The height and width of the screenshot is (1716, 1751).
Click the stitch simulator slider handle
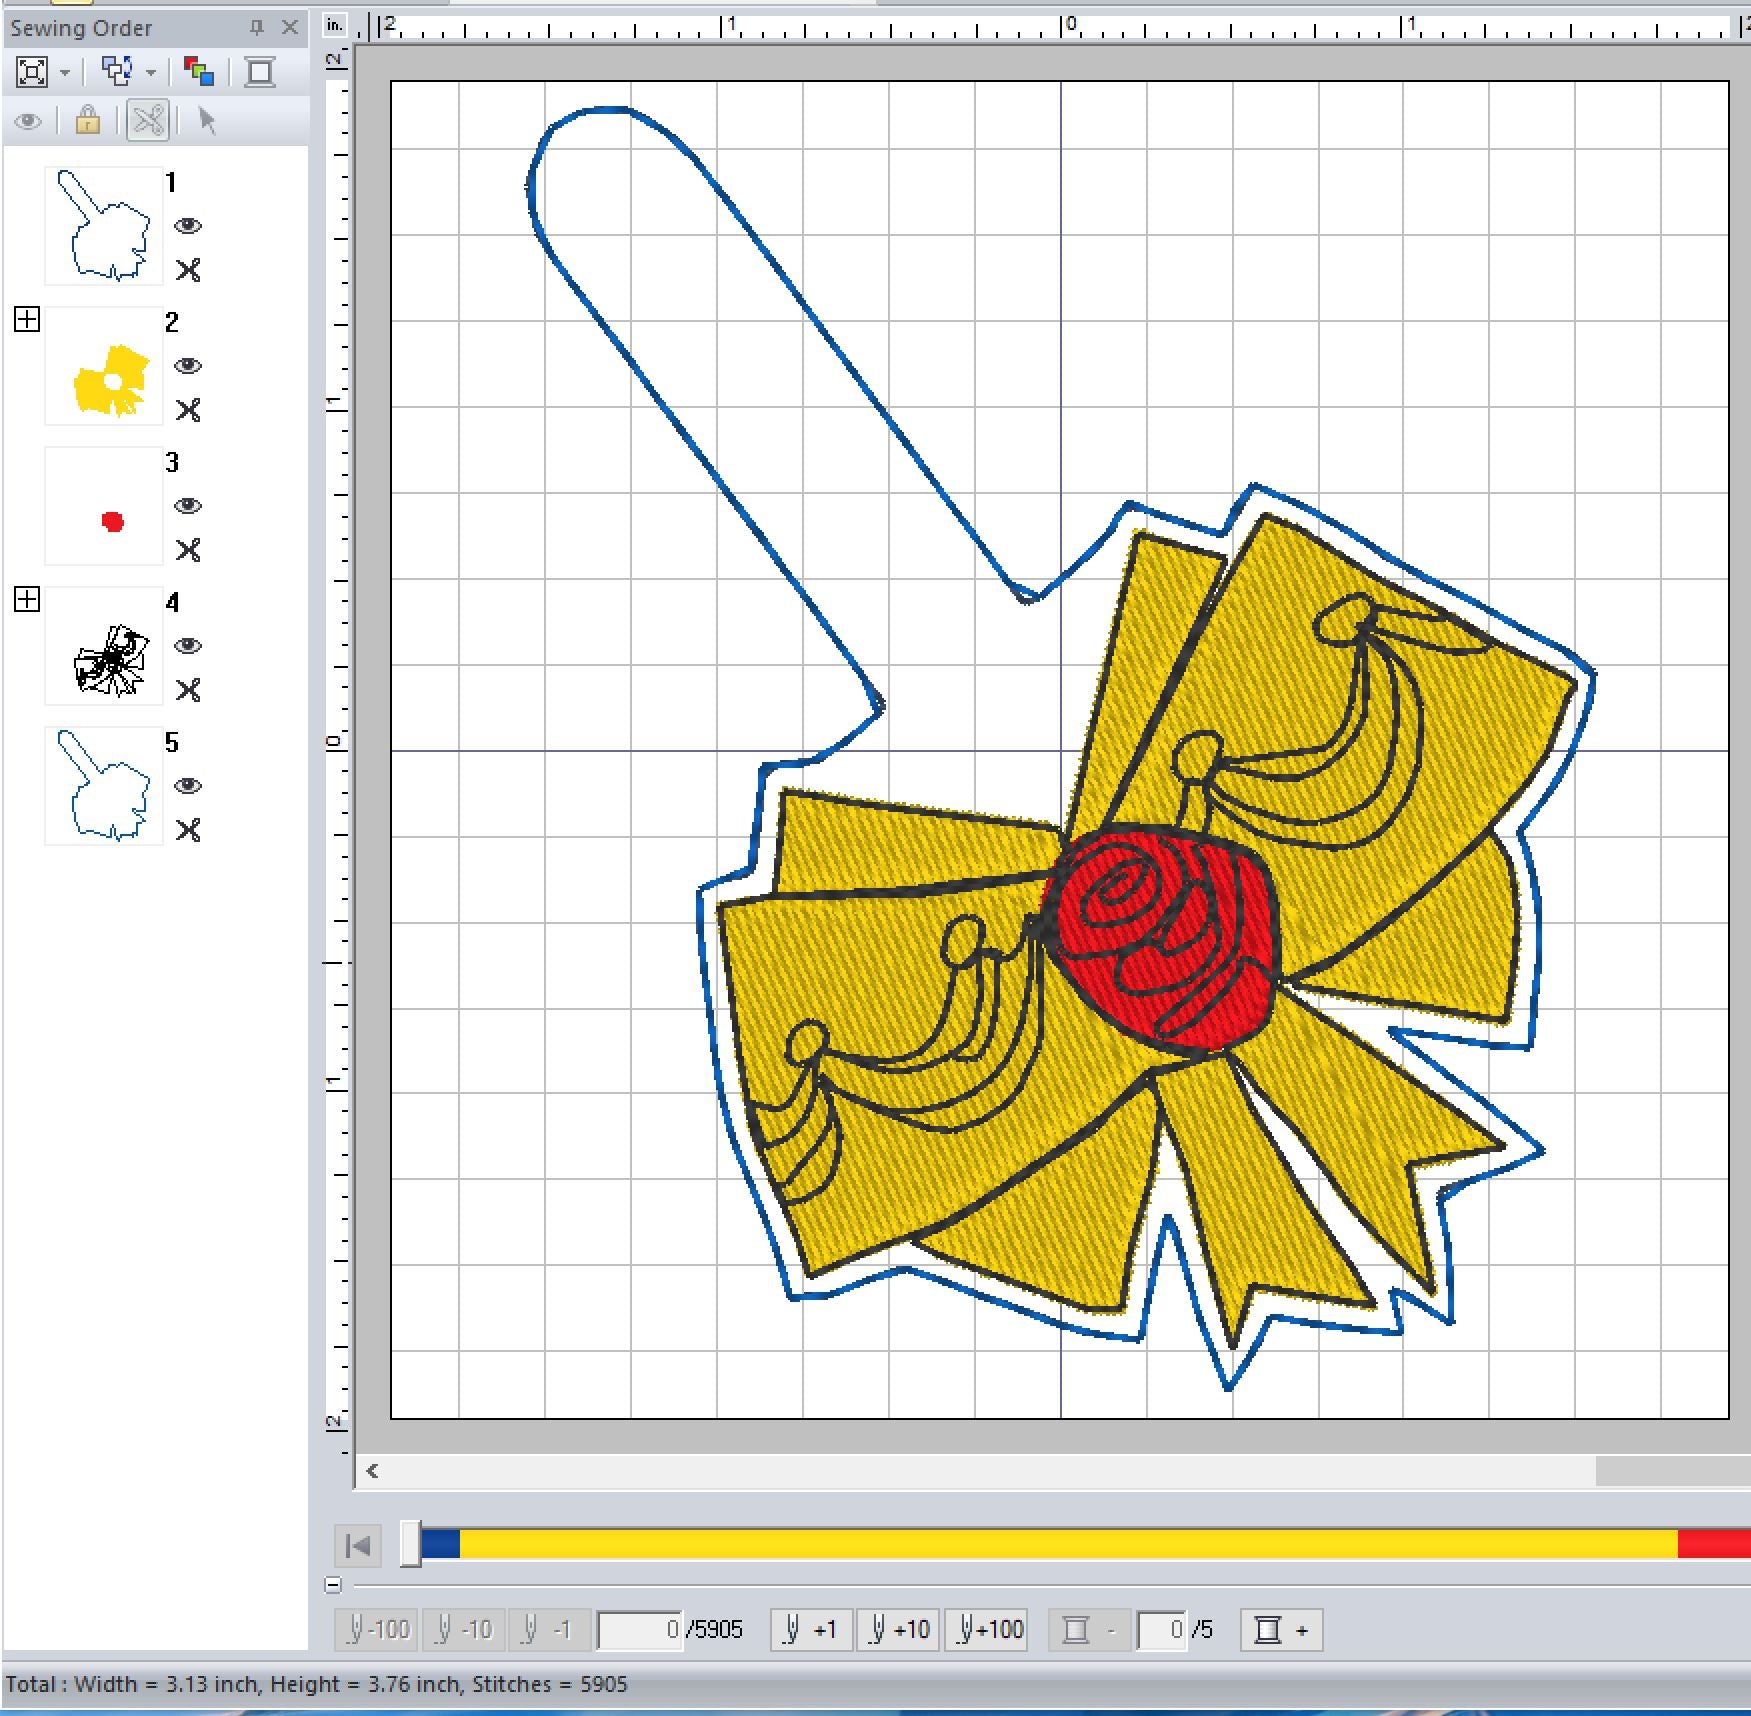(x=410, y=1544)
